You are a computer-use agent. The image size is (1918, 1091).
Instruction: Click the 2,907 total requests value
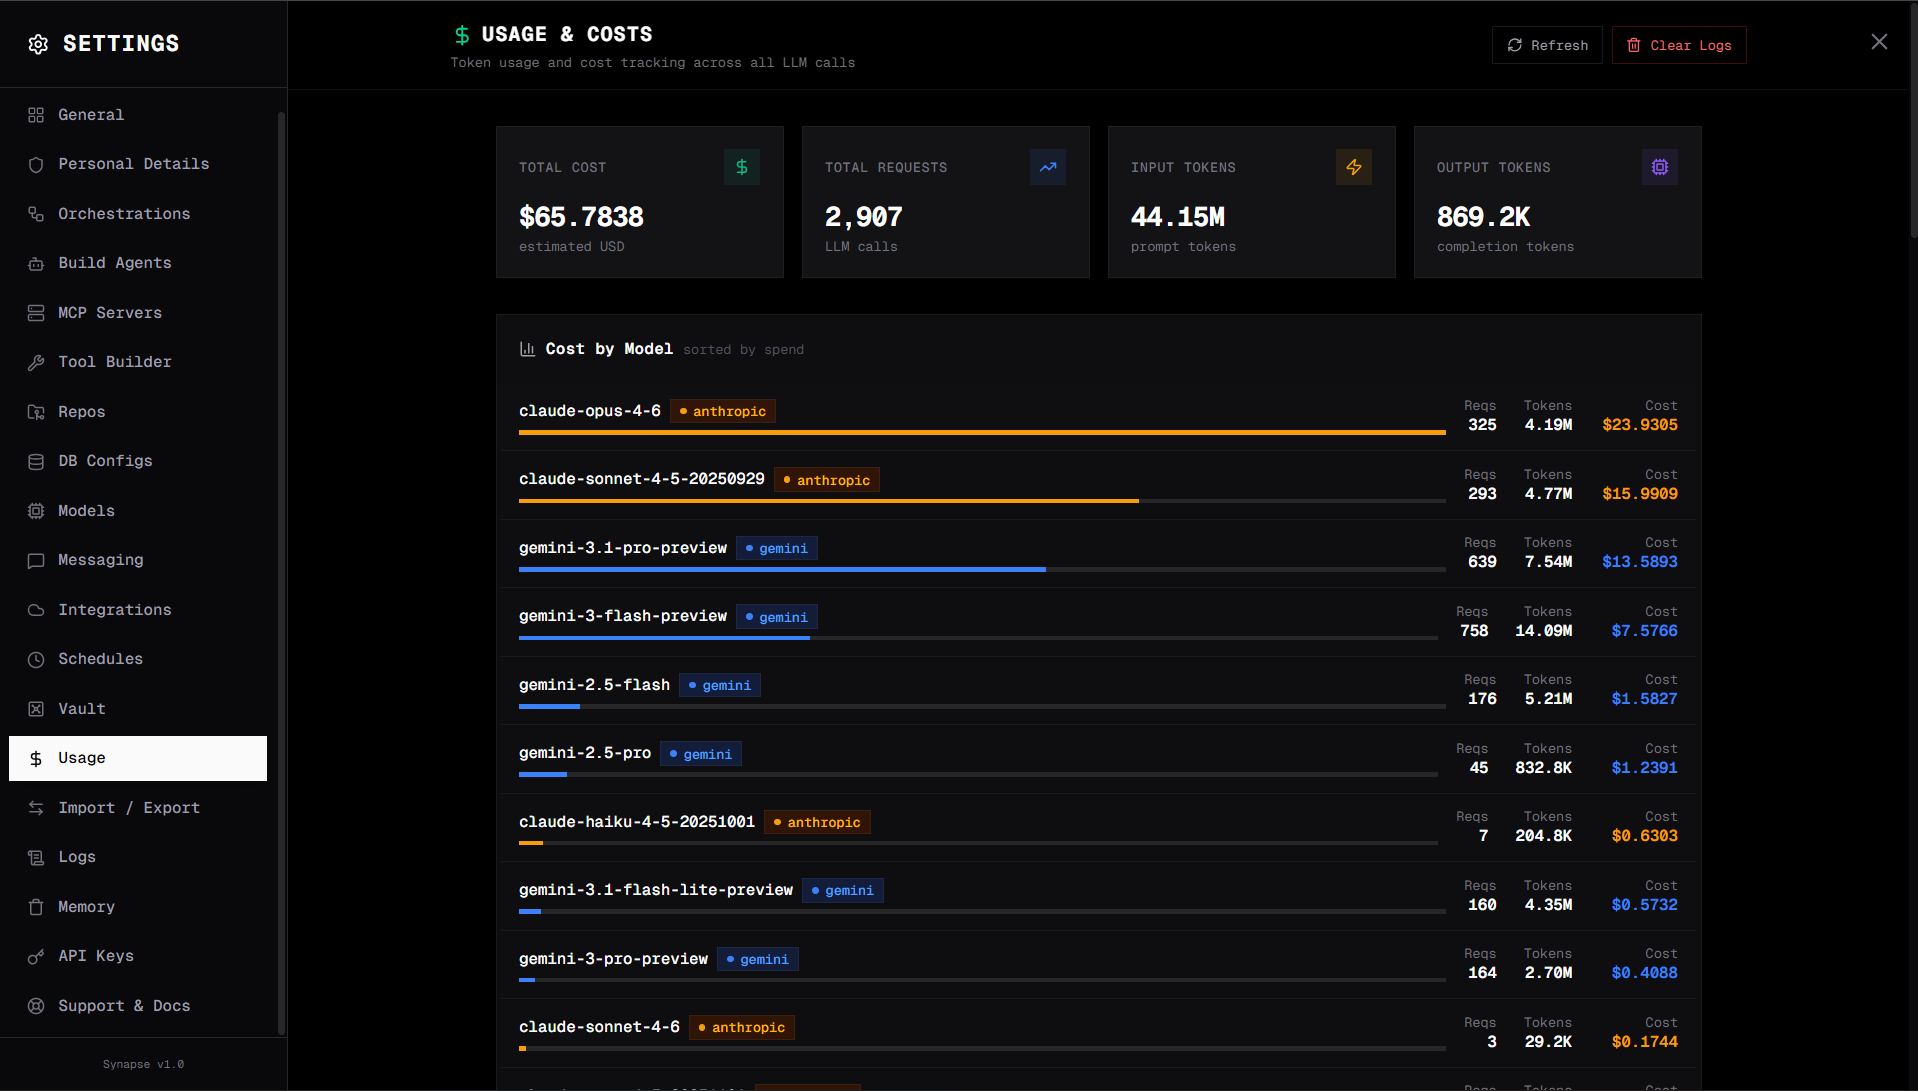(x=863, y=217)
